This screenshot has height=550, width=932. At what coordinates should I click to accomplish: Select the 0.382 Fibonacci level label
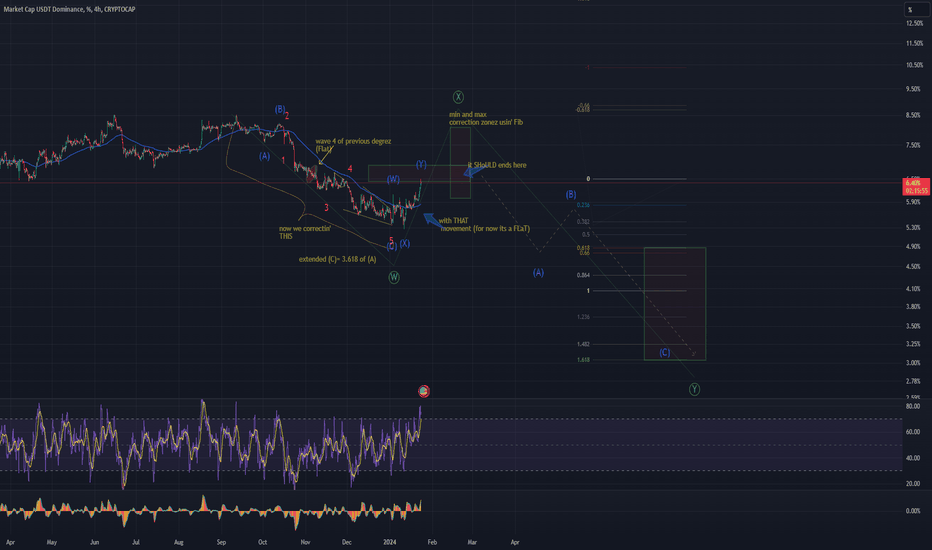click(x=583, y=222)
